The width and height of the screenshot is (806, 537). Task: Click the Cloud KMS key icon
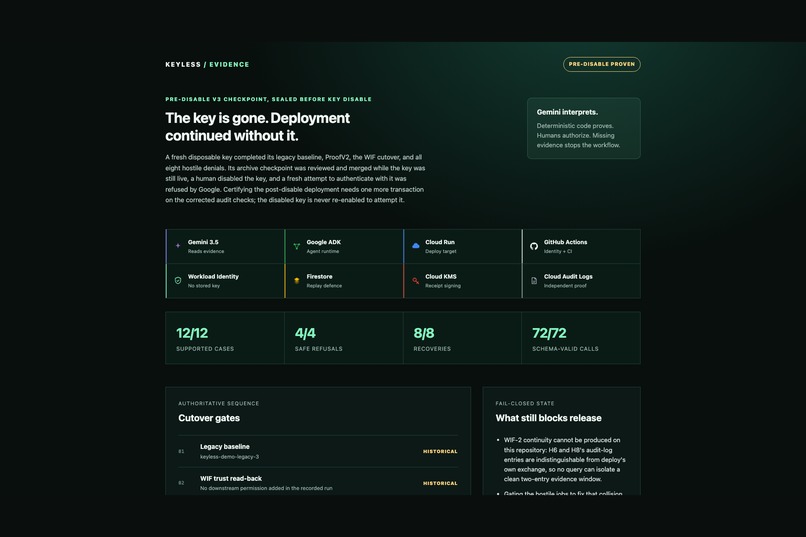(x=415, y=281)
